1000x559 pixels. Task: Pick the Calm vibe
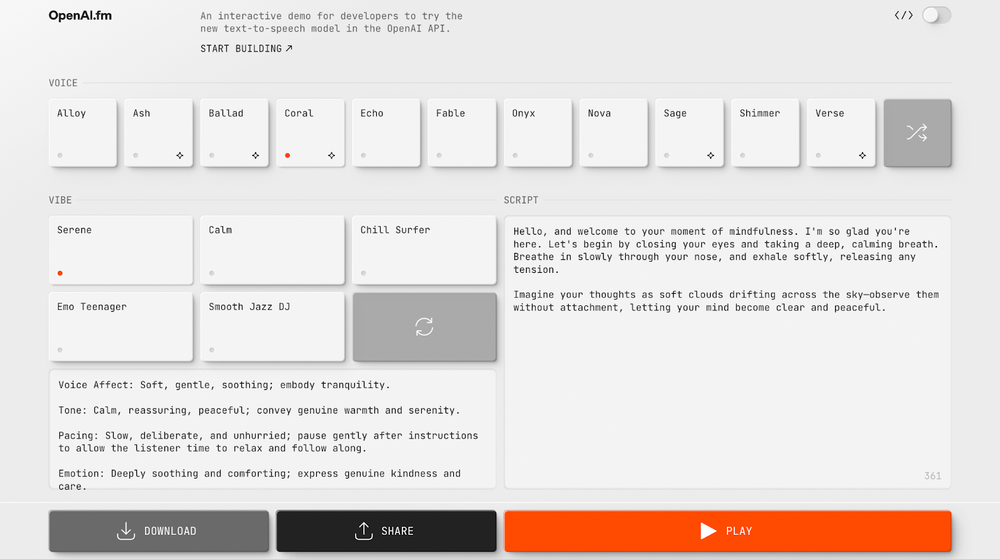pos(272,250)
